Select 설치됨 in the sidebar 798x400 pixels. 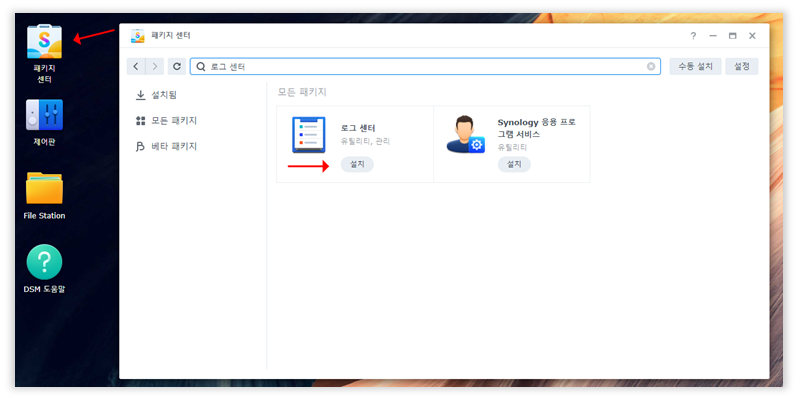click(157, 95)
